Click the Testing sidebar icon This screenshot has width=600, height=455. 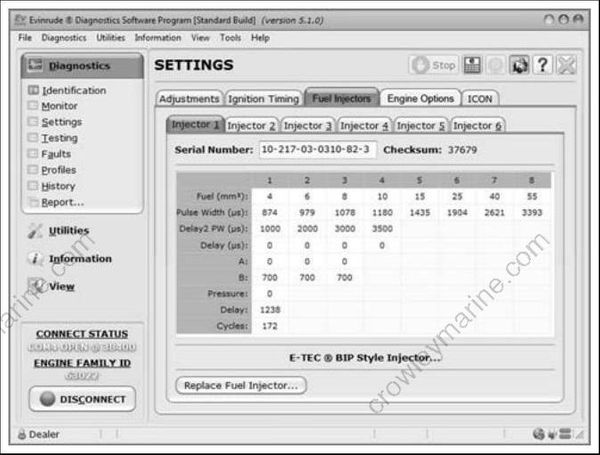(x=33, y=137)
